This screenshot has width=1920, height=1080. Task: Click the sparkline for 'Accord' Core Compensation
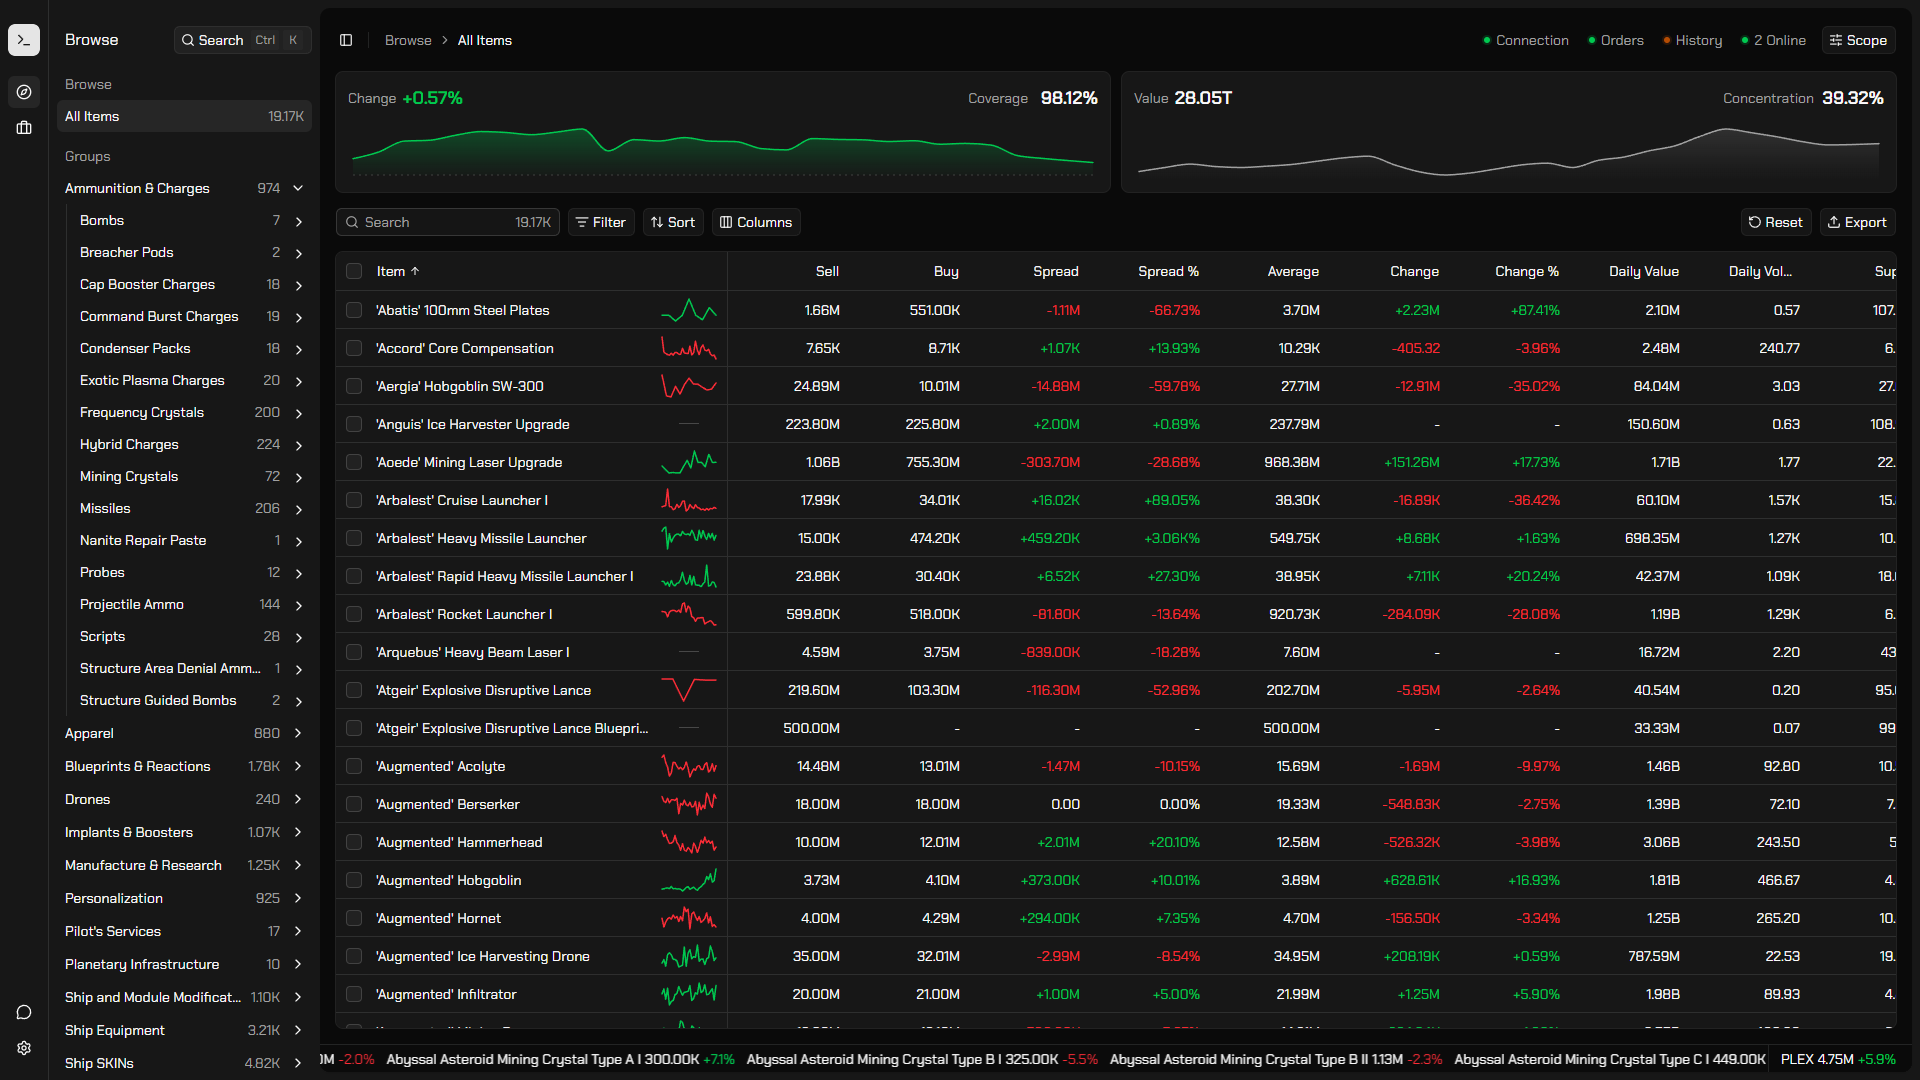pos(689,348)
